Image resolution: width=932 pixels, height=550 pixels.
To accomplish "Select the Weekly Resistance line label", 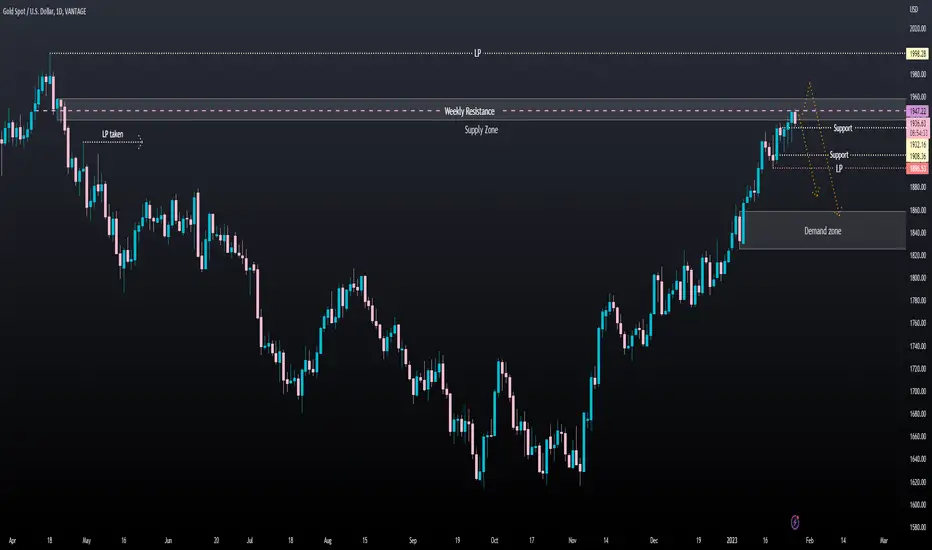I will pyautogui.click(x=469, y=111).
